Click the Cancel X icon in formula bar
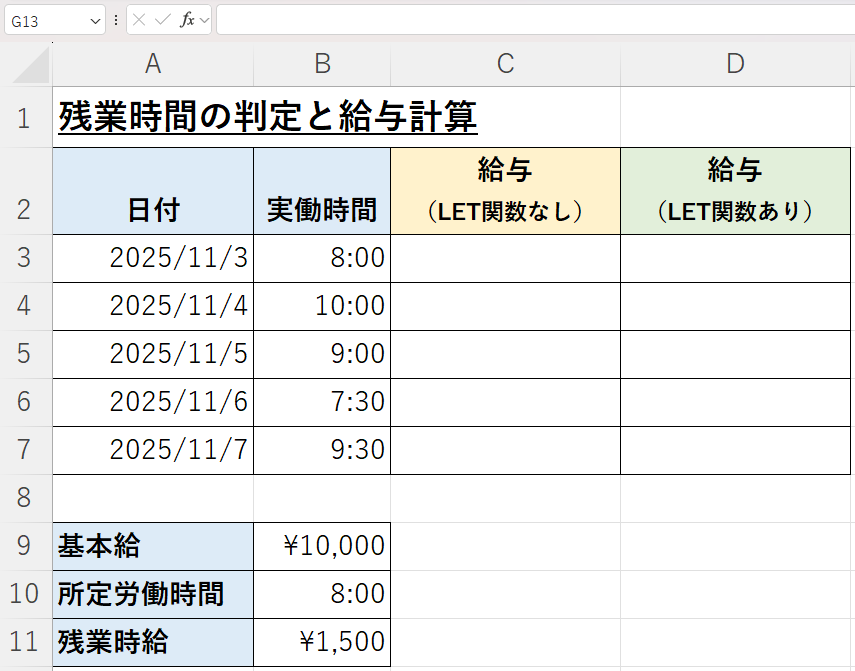The height and width of the screenshot is (671, 855). coord(139,20)
